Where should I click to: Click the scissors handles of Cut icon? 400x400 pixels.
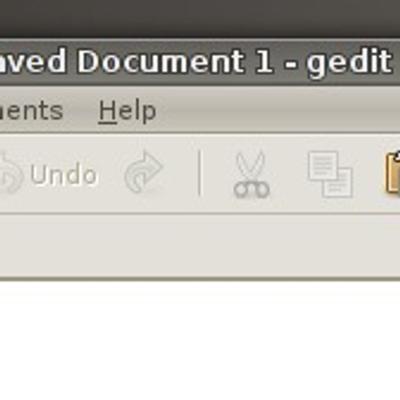(x=251, y=190)
